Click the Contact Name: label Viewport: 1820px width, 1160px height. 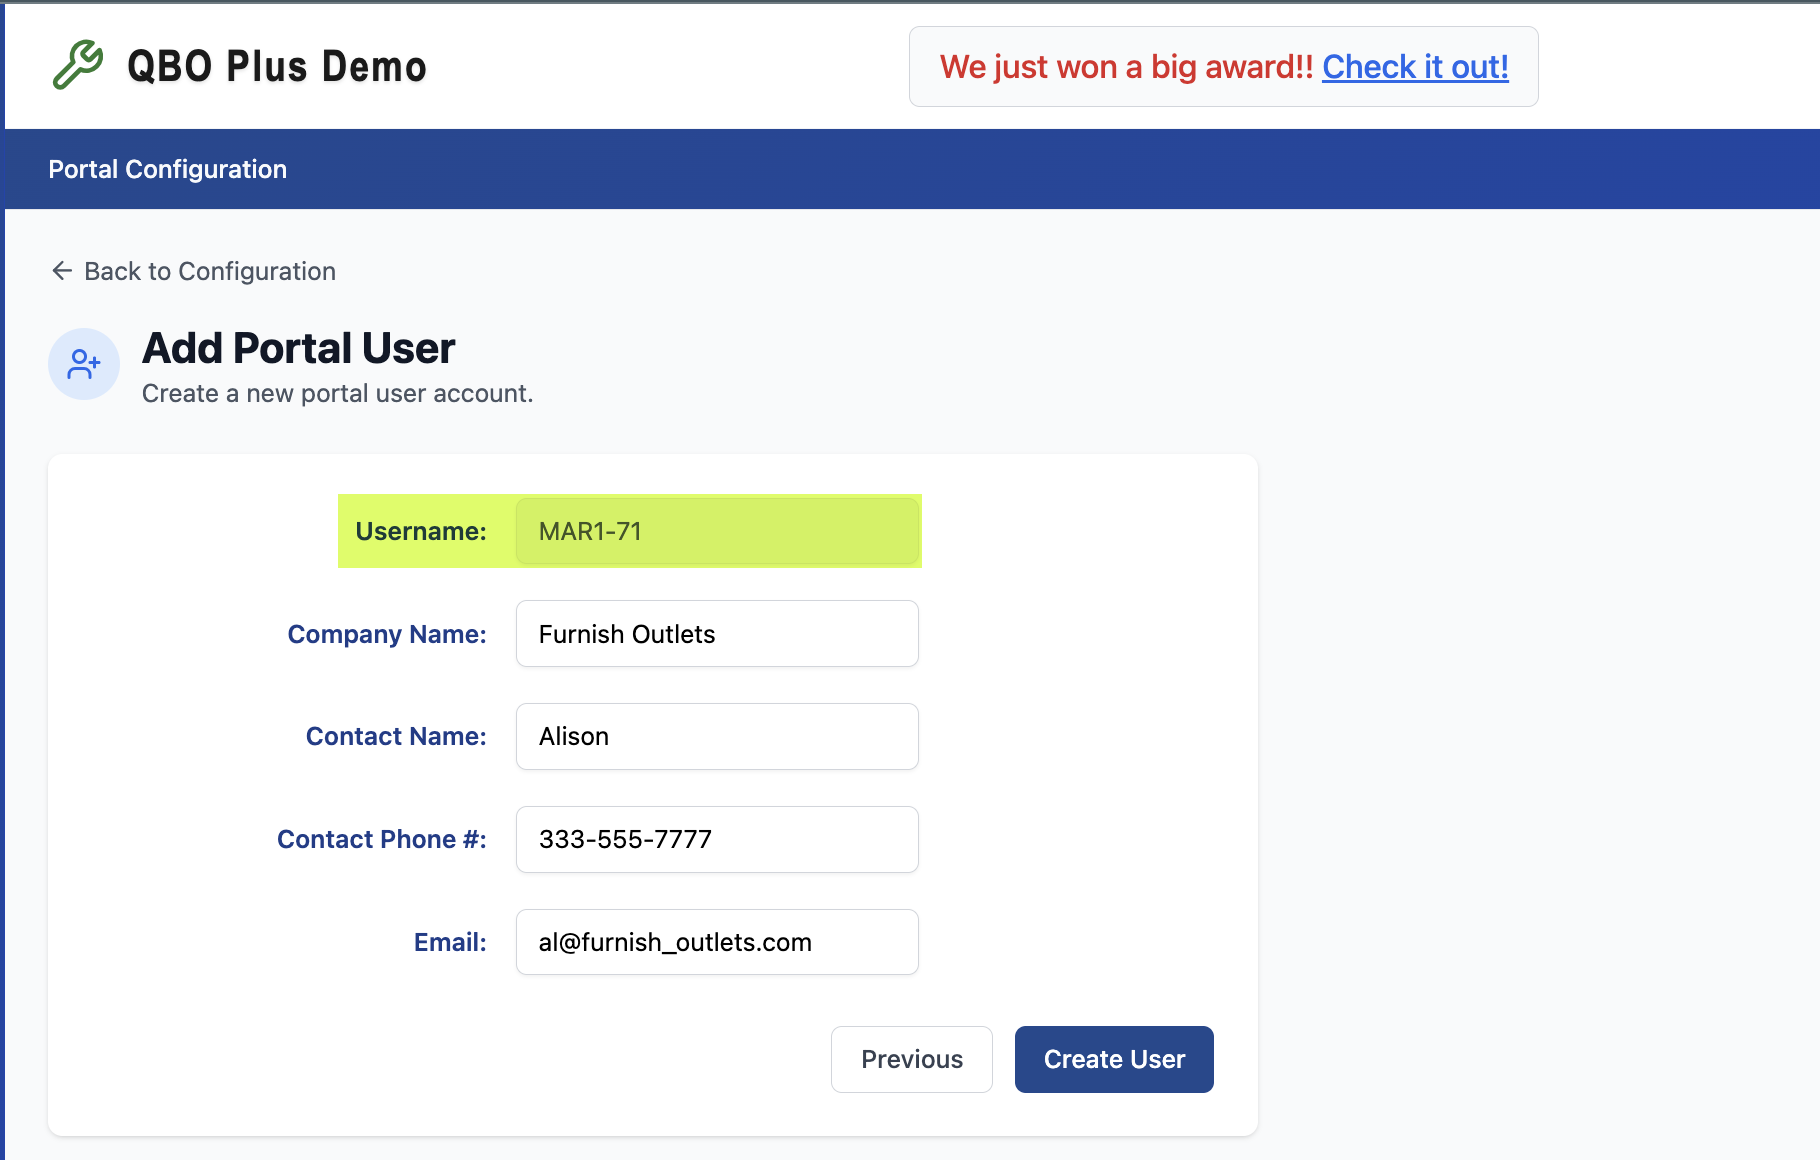396,736
